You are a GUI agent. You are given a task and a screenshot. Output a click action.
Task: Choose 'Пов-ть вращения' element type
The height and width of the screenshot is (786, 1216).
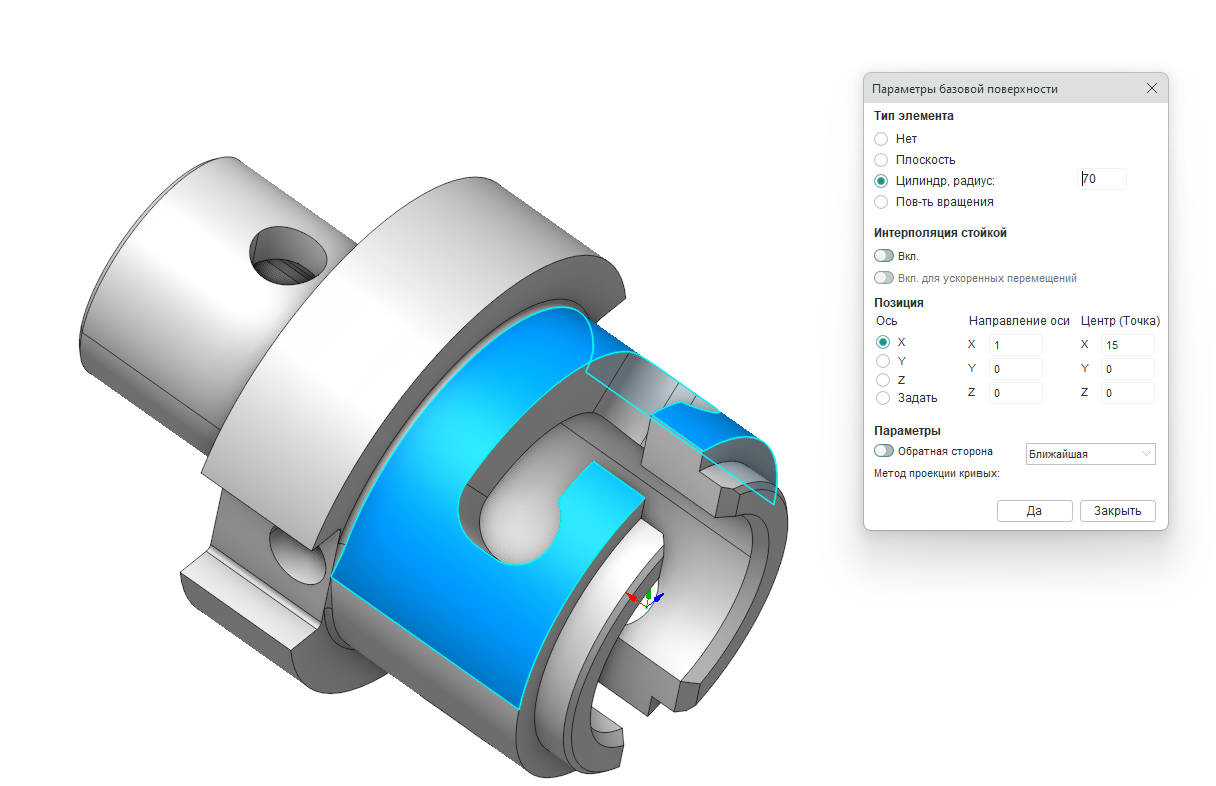[x=881, y=202]
